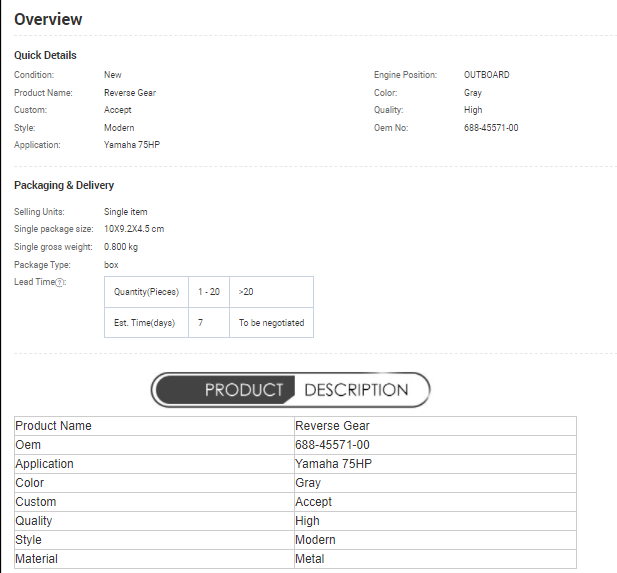
Task: Select the OUTBOARD engine position value
Action: (486, 75)
